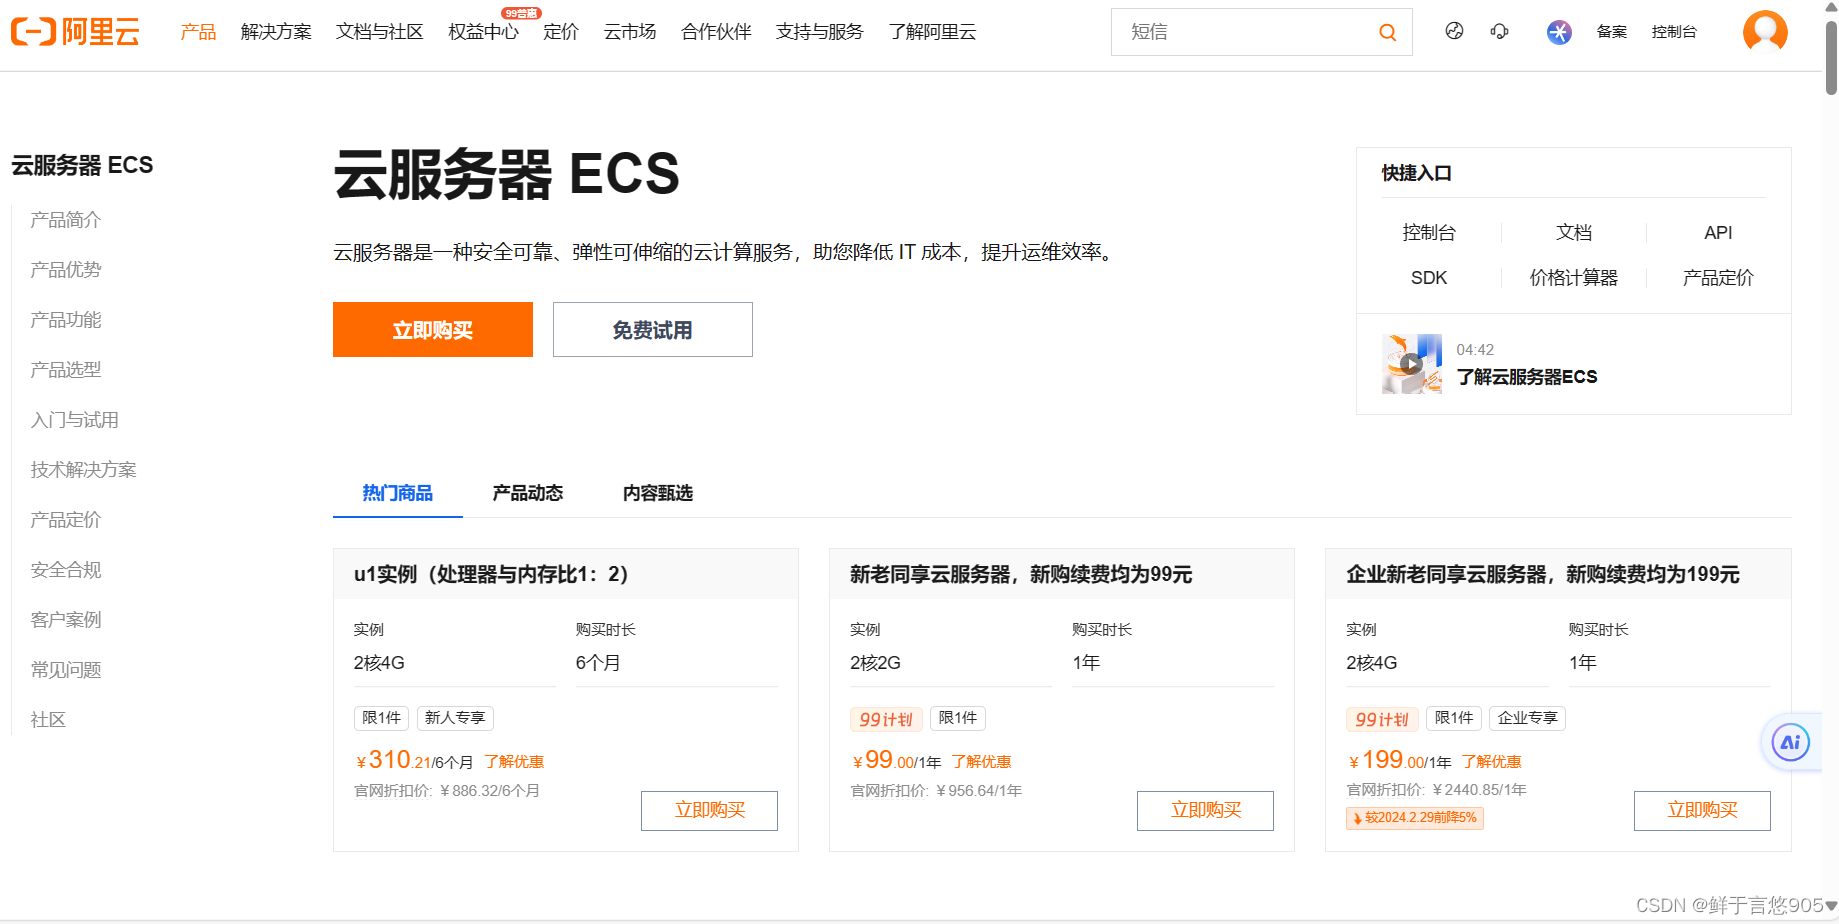The image size is (1839, 924).
Task: Play the 了解云服务器ECS video thumbnail
Action: click(x=1412, y=364)
